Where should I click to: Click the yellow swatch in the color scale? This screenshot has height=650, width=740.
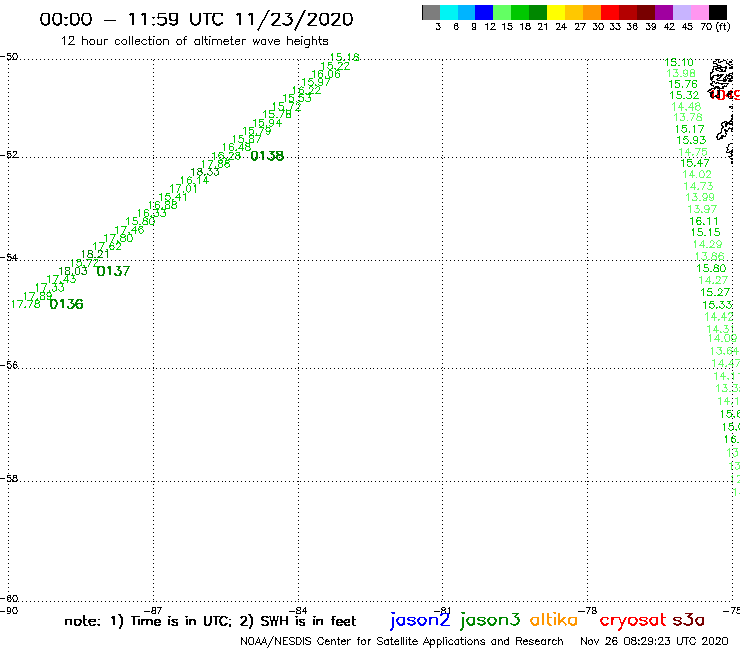(x=556, y=12)
